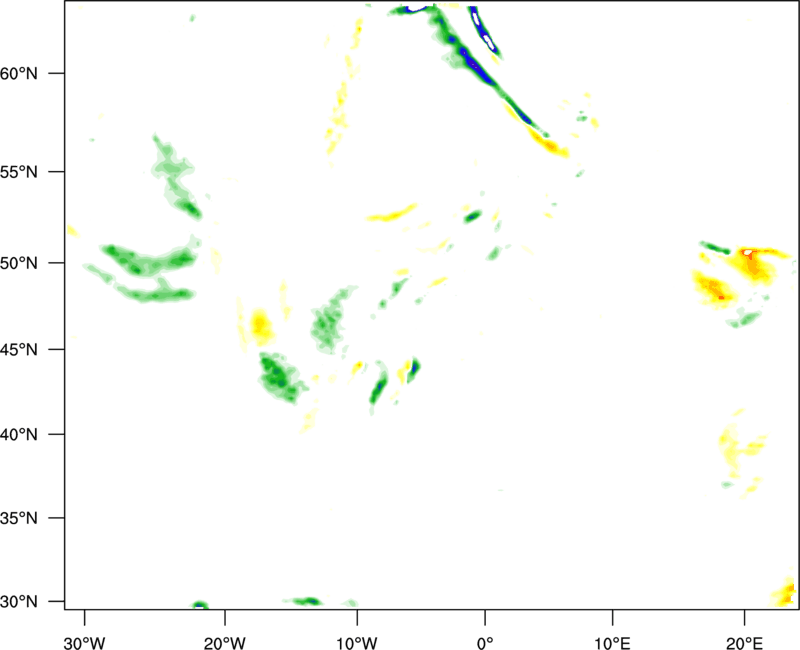The height and width of the screenshot is (650, 800).
Task: Click the 60°N latitude label
Action: coord(19,73)
